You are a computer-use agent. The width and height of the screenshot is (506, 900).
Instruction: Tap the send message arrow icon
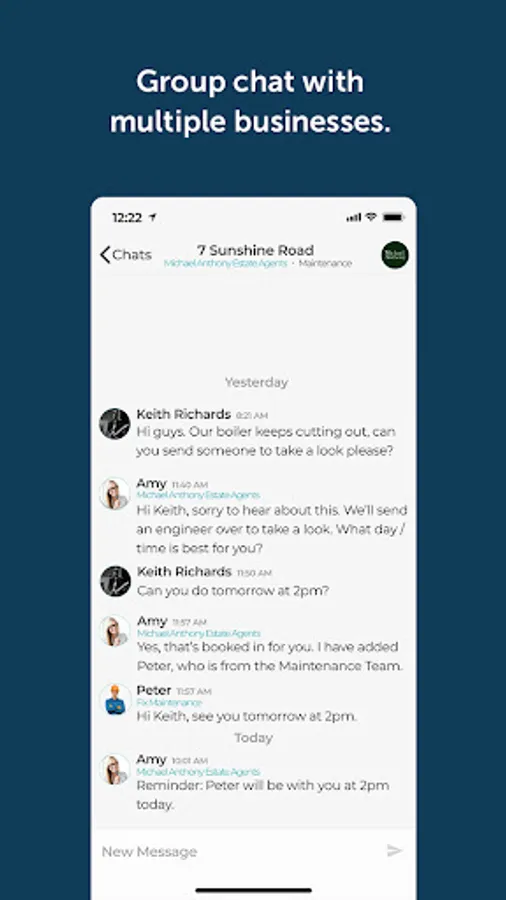coord(395,850)
